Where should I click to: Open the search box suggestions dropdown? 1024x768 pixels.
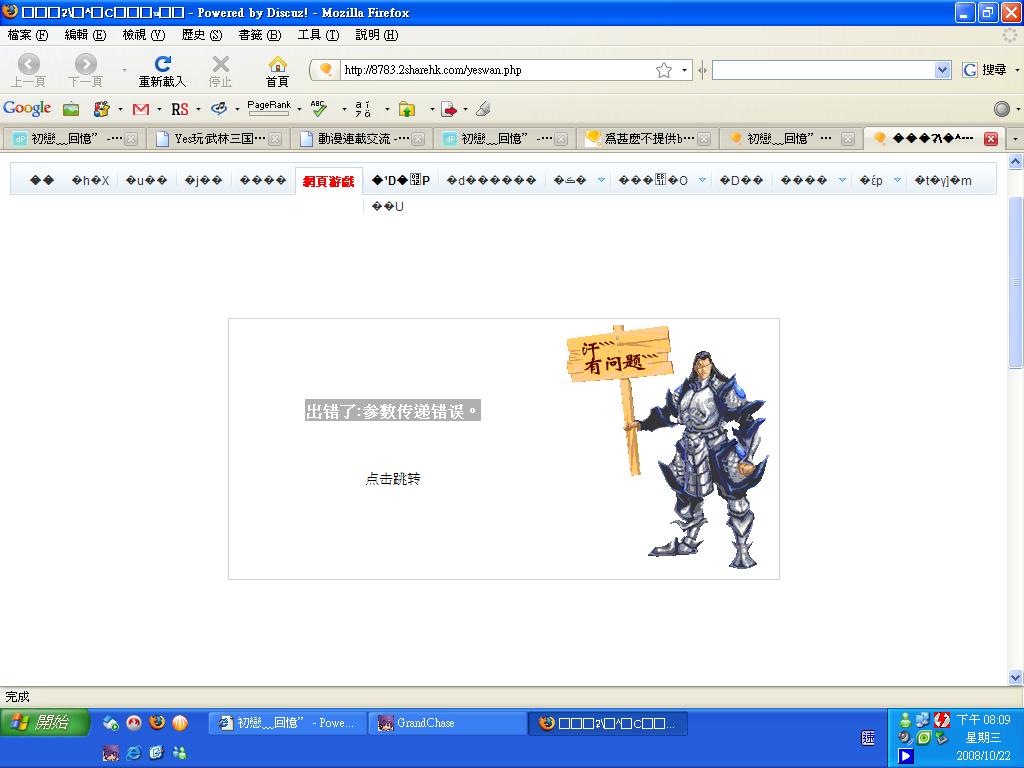[x=942, y=70]
